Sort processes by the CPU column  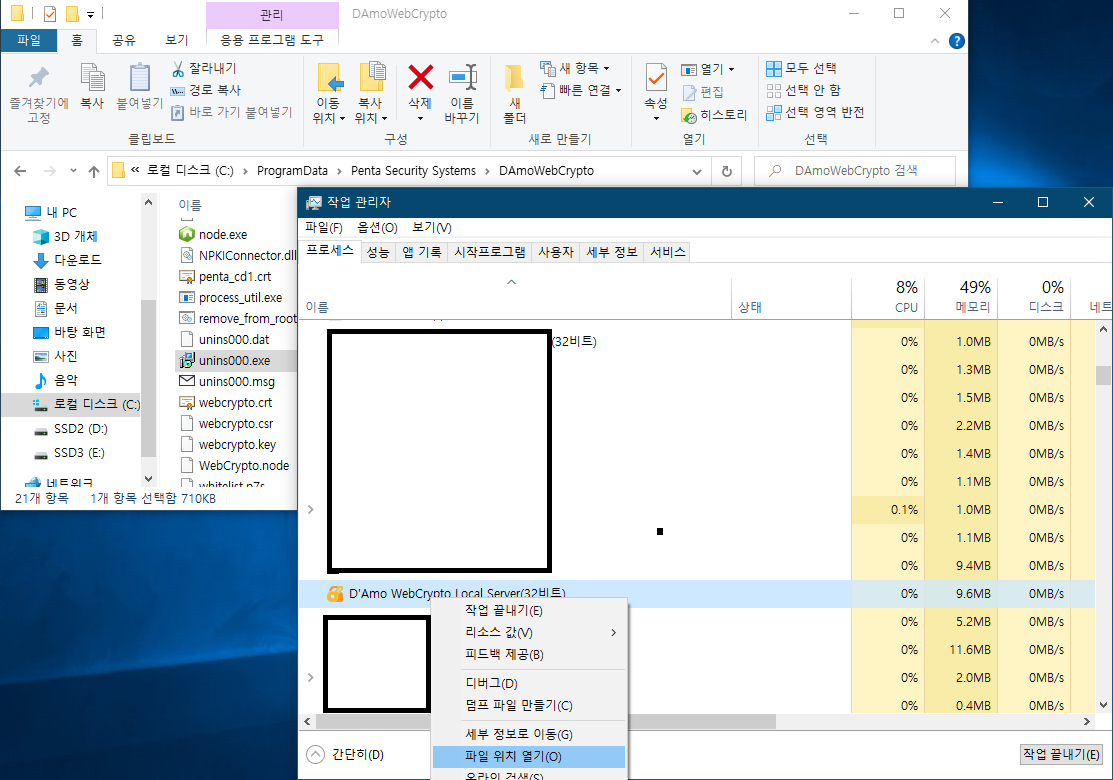pos(887,297)
